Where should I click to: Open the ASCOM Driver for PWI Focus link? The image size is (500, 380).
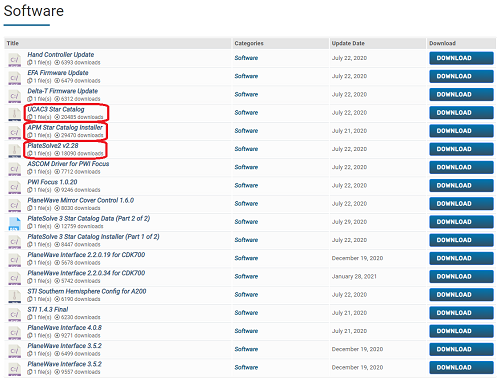(x=68, y=164)
